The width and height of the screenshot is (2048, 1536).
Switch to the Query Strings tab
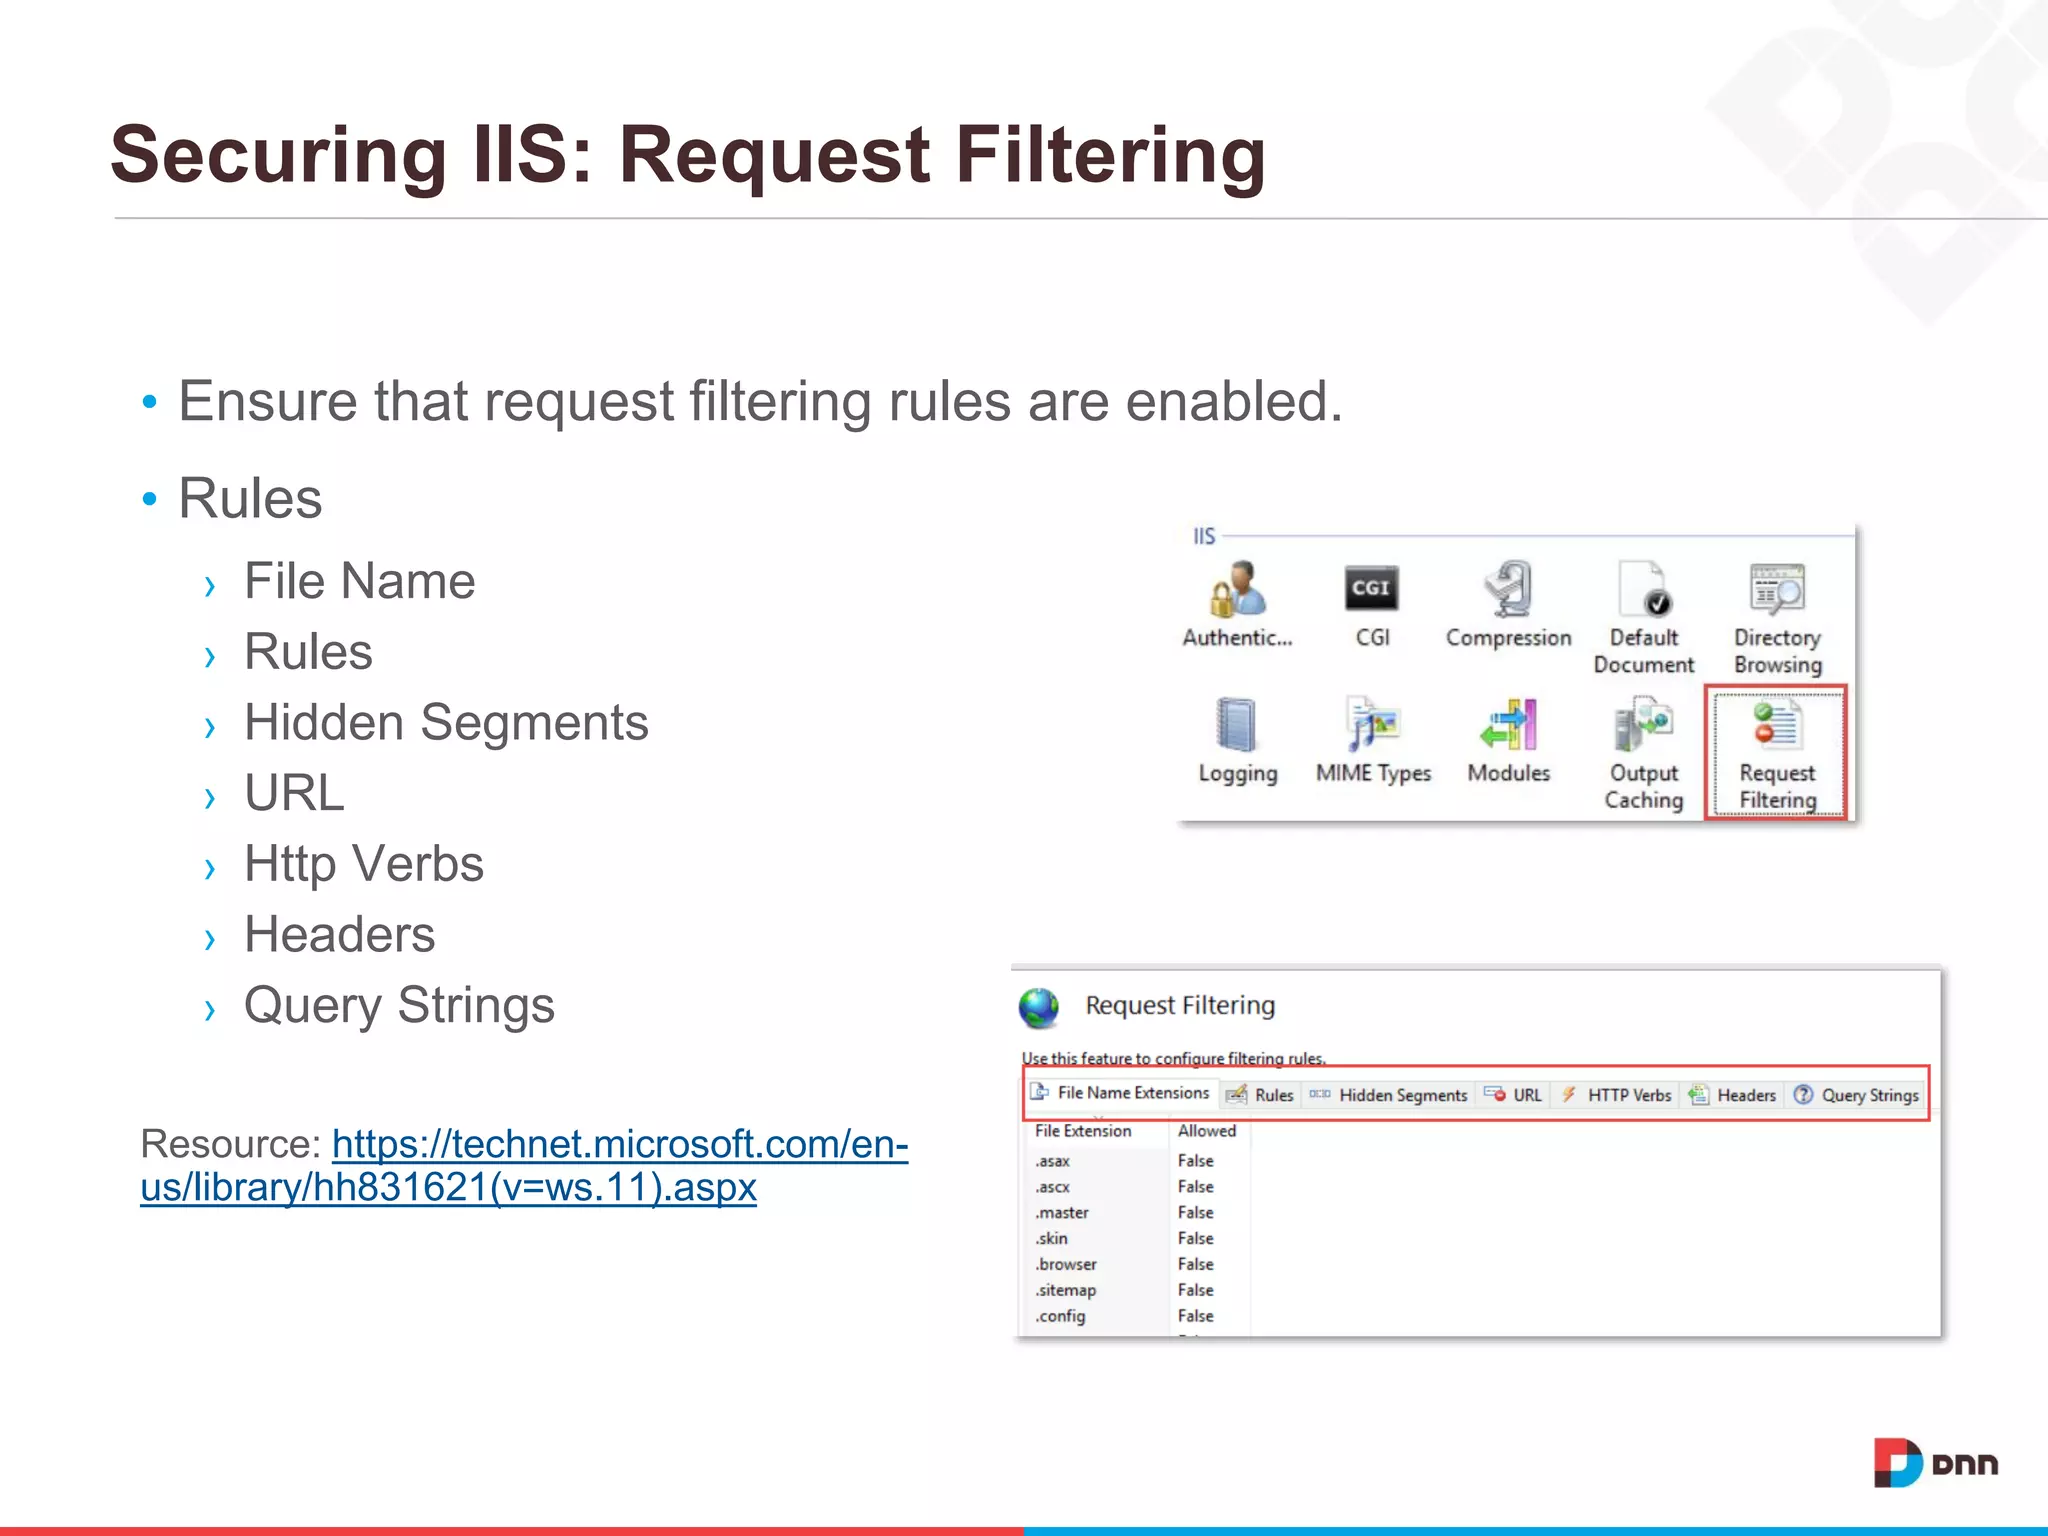1857,1095
